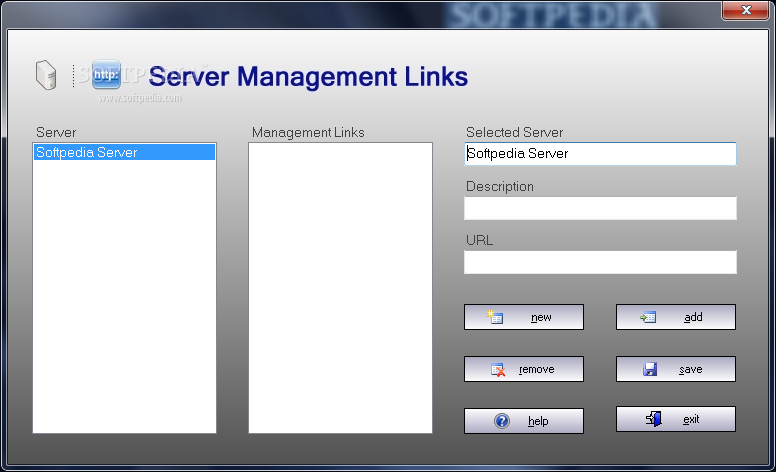Click the blue question mark help icon
The width and height of the screenshot is (776, 472).
click(x=502, y=421)
